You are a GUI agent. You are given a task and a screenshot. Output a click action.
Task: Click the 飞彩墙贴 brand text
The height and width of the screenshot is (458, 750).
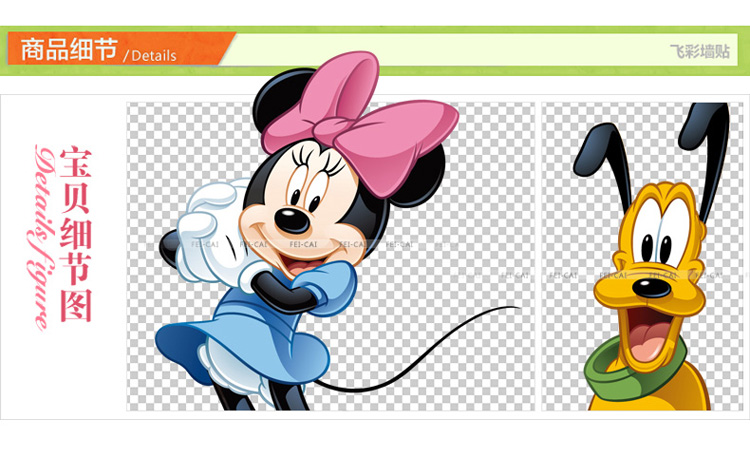coord(700,51)
